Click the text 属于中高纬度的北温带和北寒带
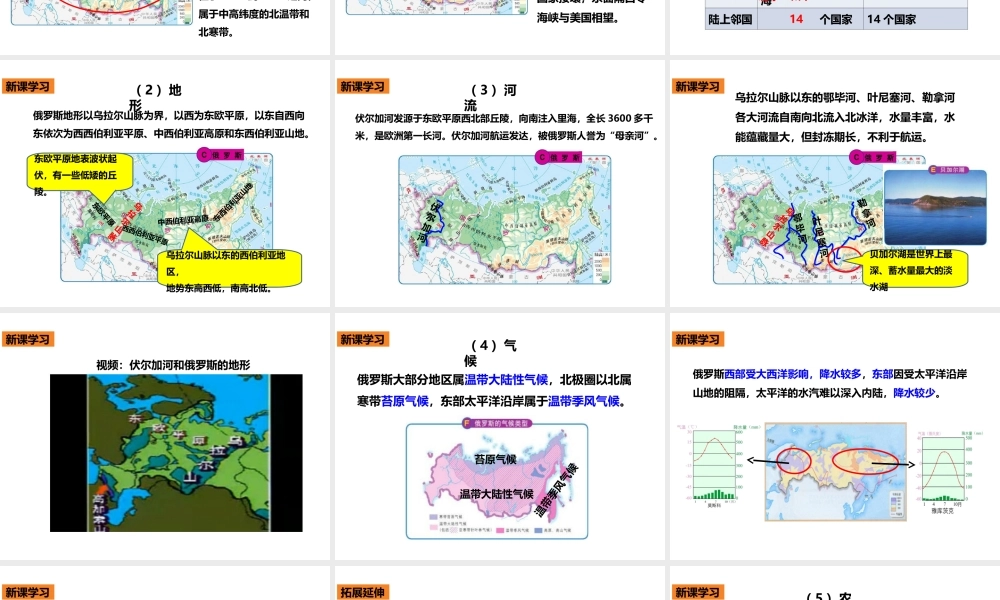The width and height of the screenshot is (1000, 600). coord(253,23)
